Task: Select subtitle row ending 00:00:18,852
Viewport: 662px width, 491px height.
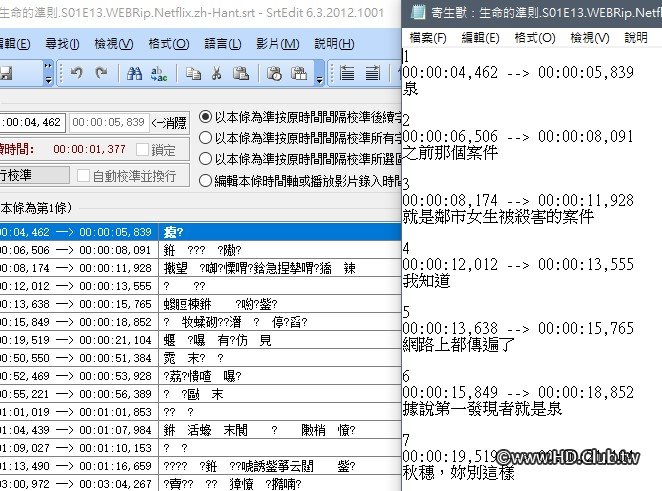Action: pos(201,322)
